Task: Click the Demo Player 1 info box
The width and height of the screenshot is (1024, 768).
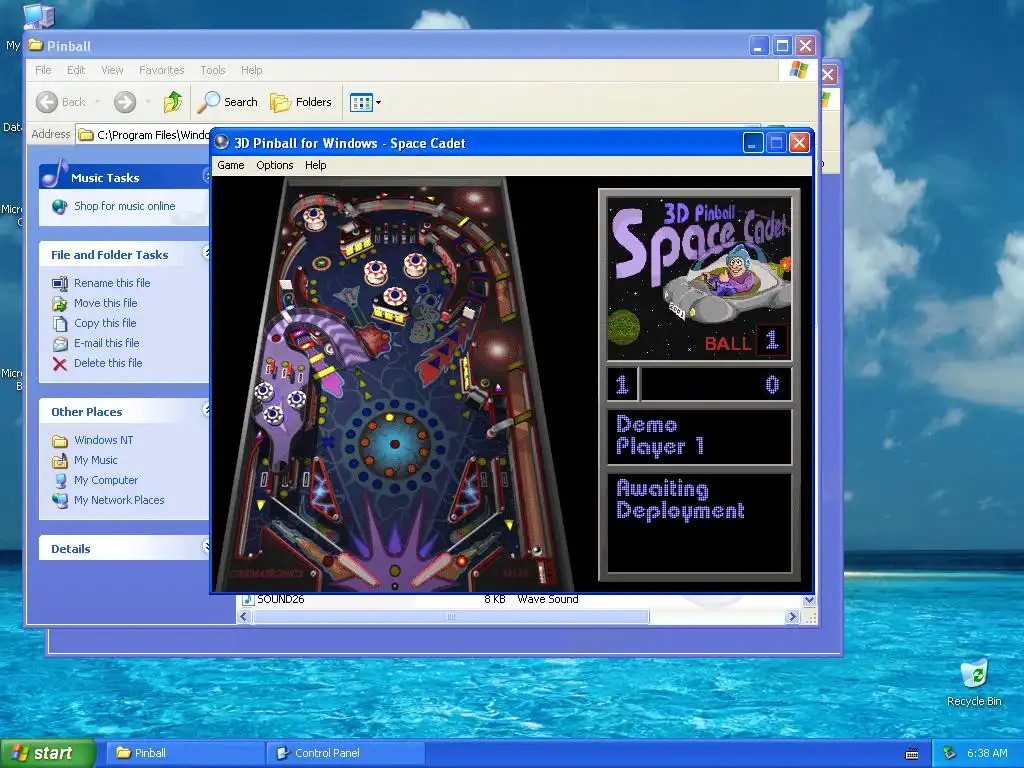Action: pos(699,436)
